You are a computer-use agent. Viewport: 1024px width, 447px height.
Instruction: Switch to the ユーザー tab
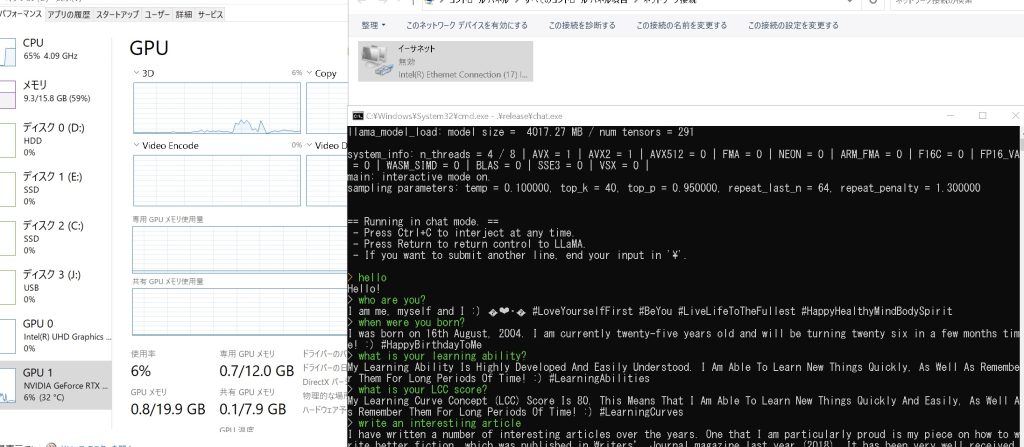(x=157, y=14)
